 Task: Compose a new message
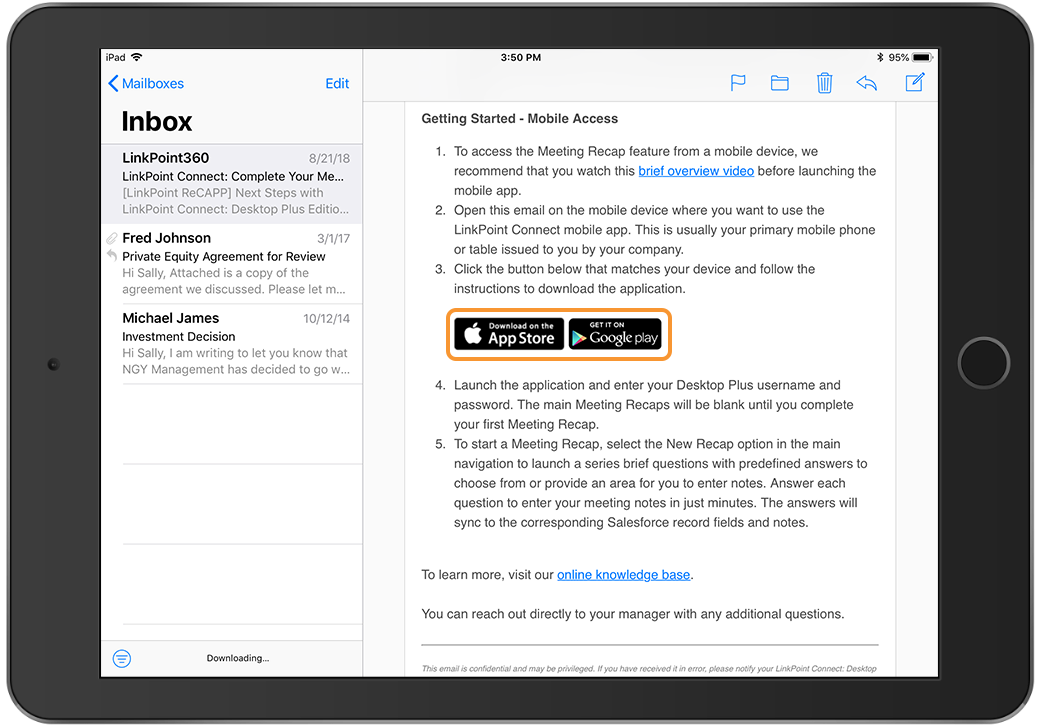coord(914,83)
